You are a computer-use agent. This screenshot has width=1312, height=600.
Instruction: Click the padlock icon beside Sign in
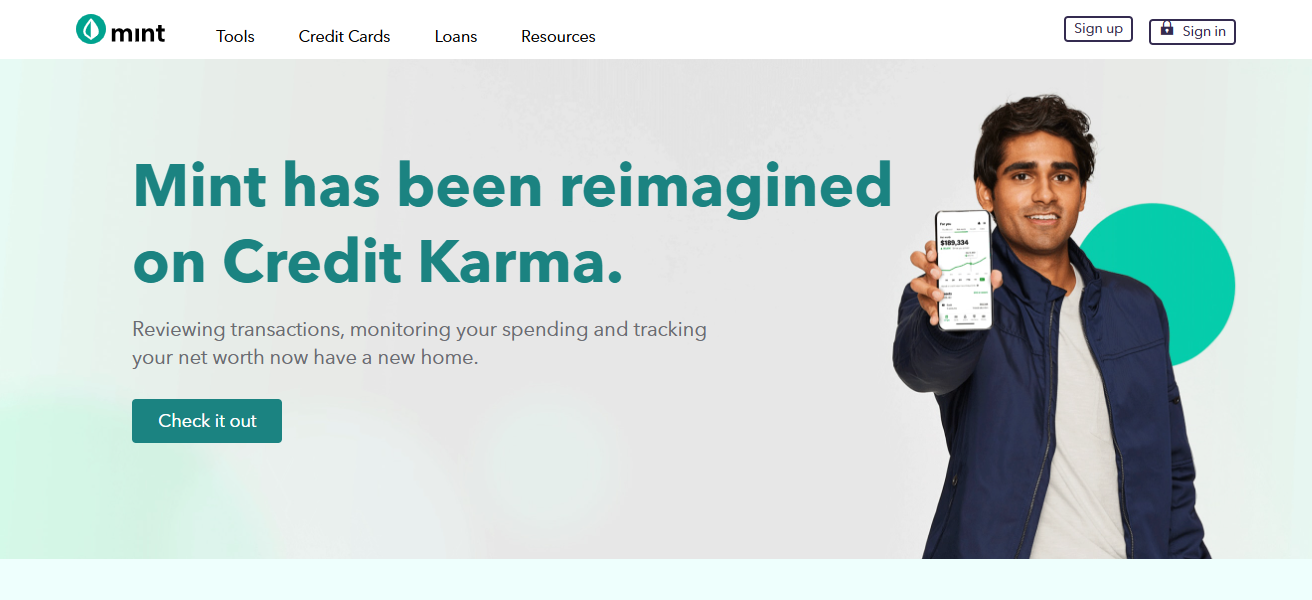tap(1166, 29)
